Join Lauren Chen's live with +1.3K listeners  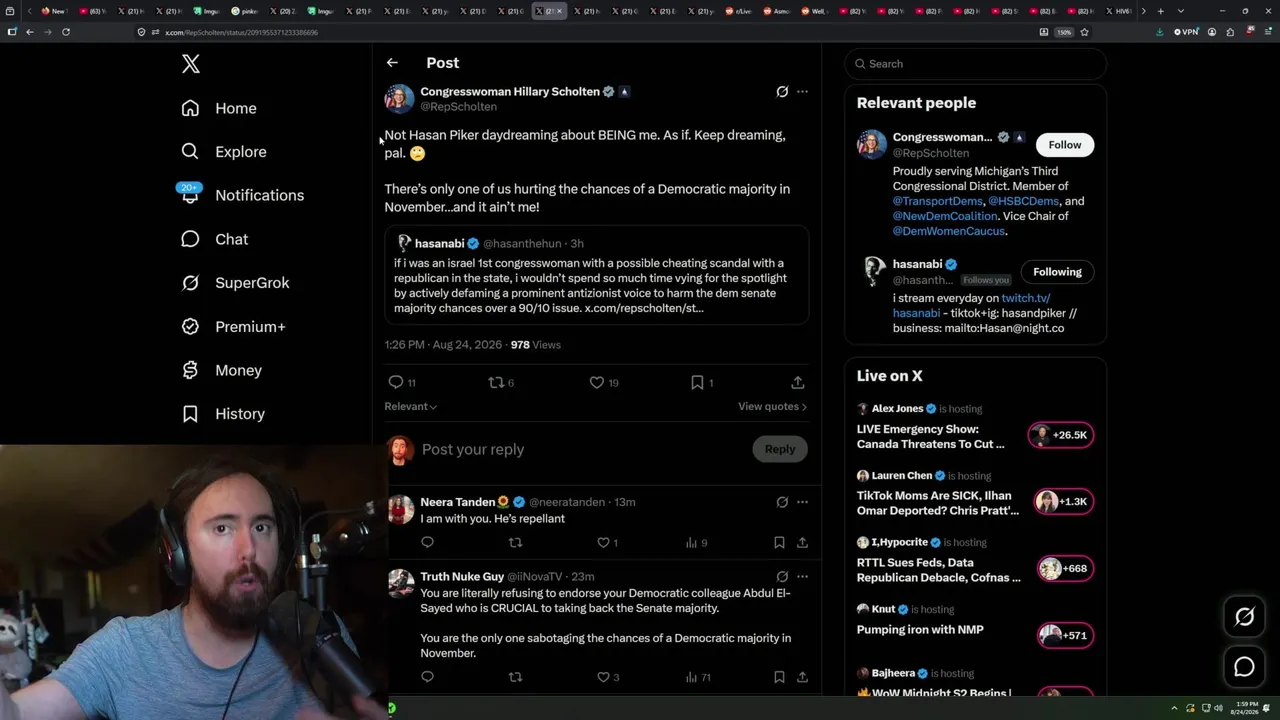[1065, 502]
